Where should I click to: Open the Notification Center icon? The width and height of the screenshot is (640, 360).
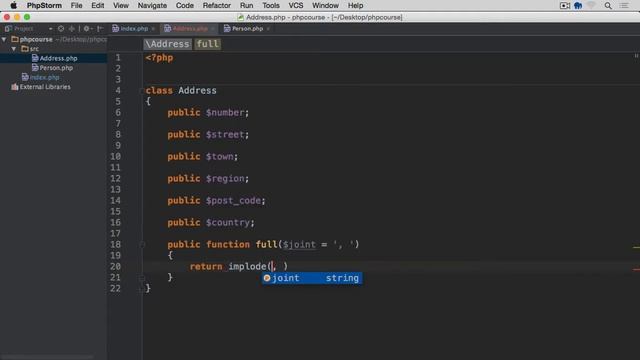[624, 6]
